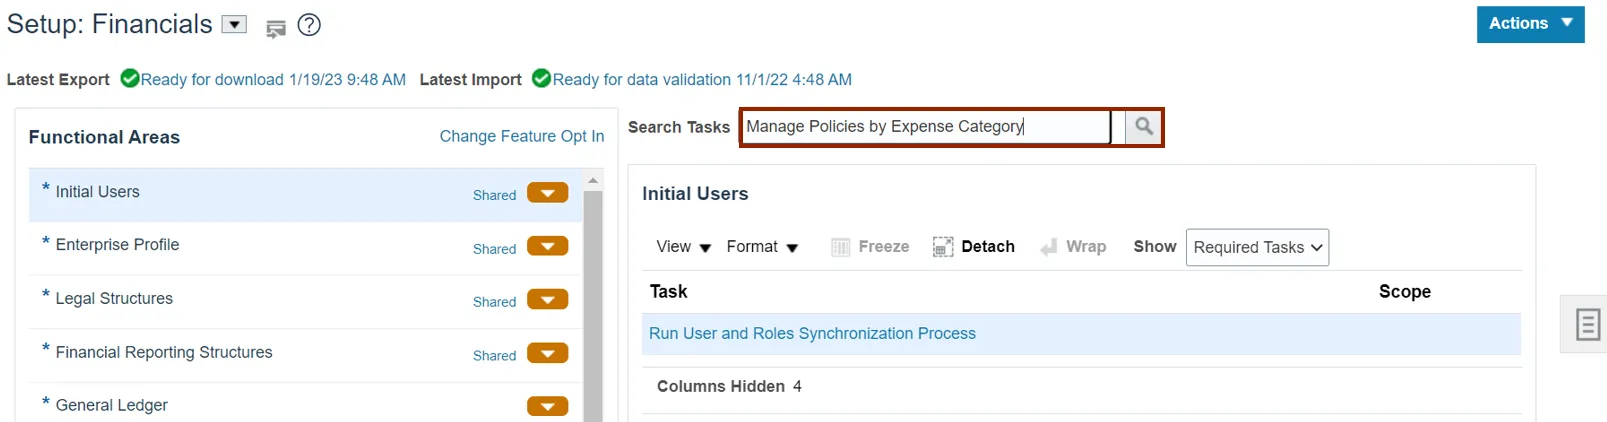
Task: Open the help question mark icon
Action: coord(310,26)
